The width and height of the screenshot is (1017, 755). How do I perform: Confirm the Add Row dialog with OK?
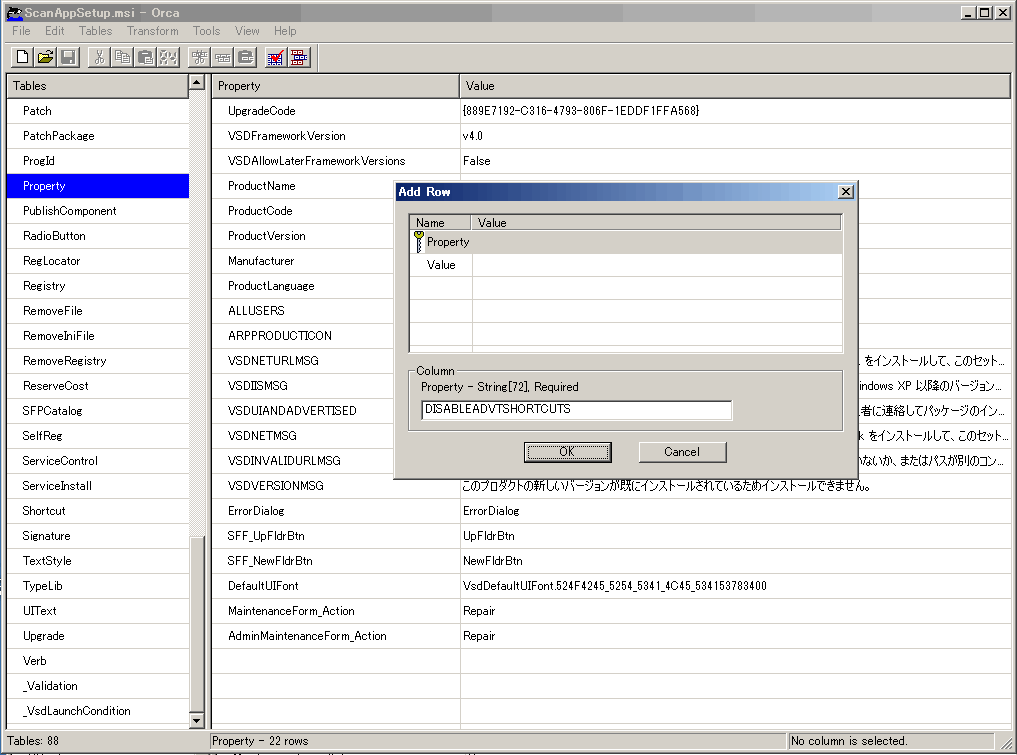[x=567, y=452]
